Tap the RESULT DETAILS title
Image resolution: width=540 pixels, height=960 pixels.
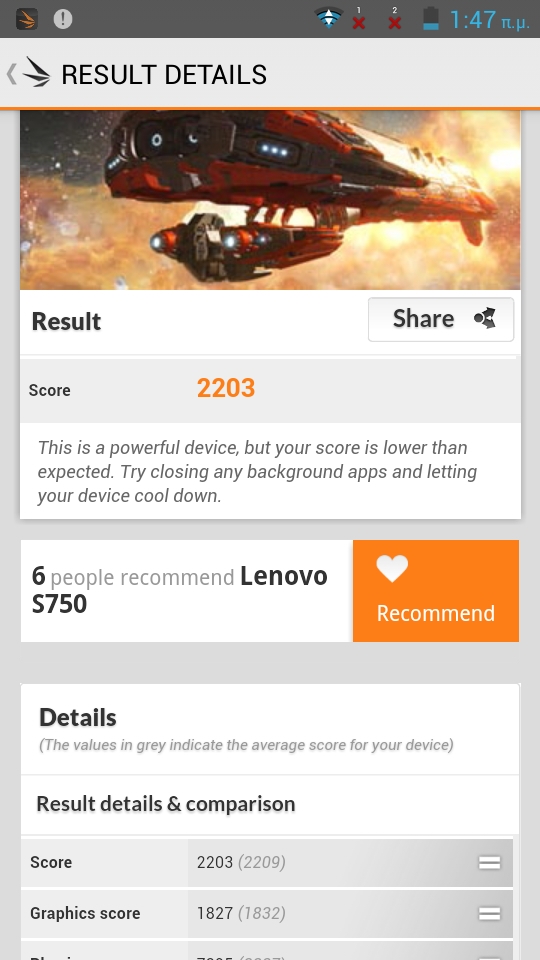tap(164, 75)
